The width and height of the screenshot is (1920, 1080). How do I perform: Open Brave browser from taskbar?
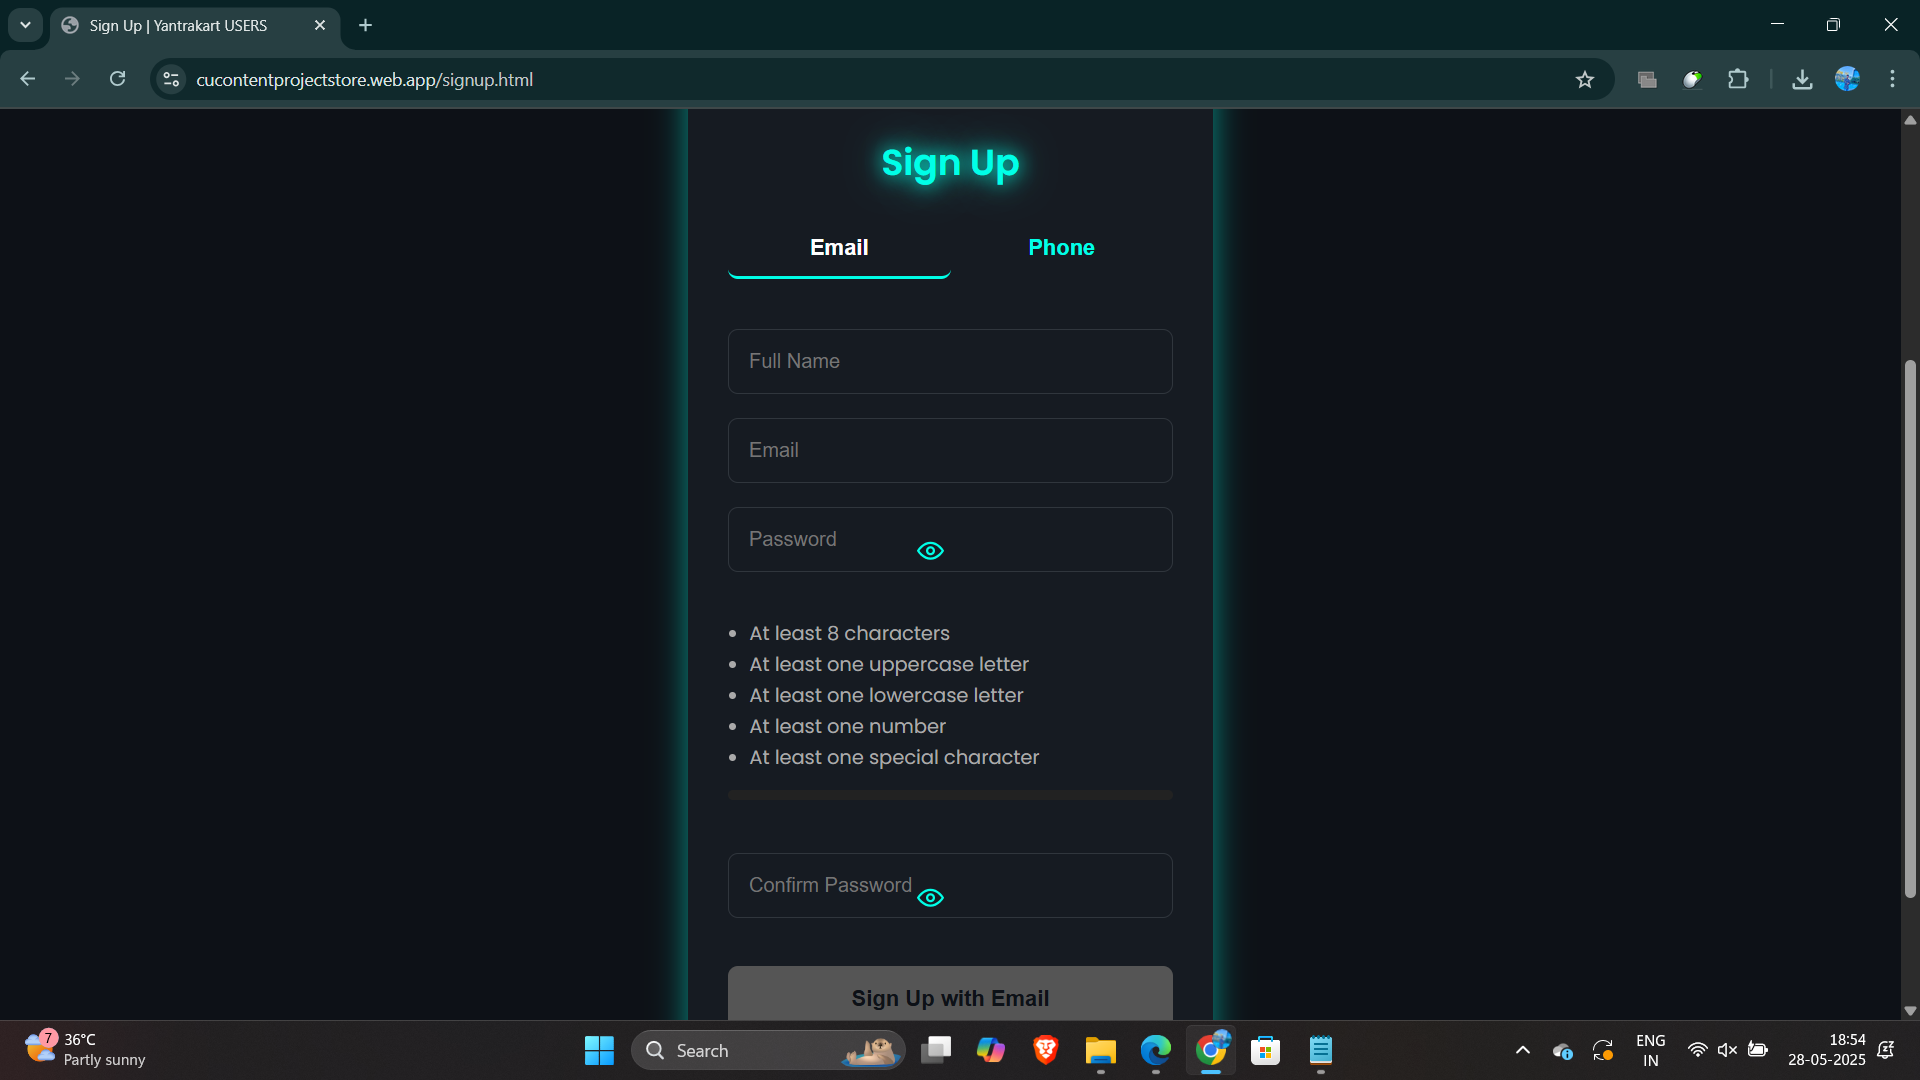click(x=1046, y=1050)
